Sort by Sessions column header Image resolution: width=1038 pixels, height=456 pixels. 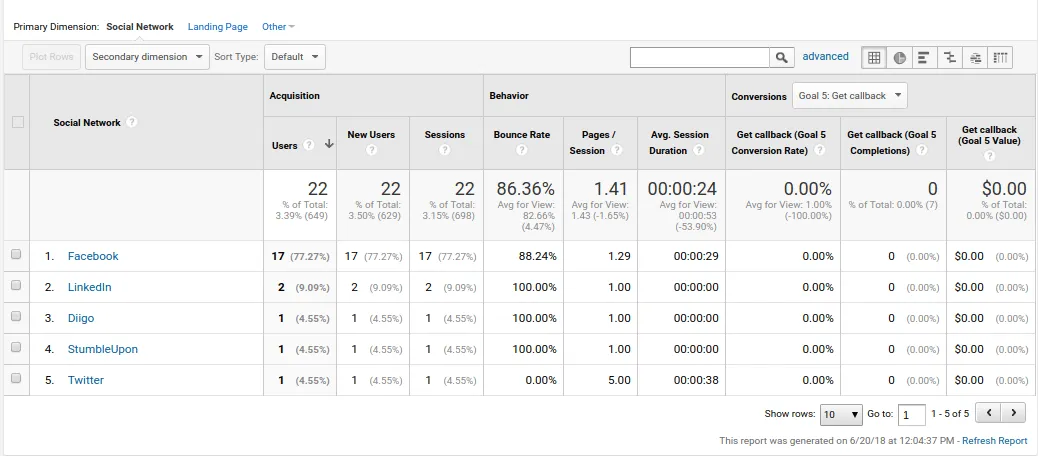(x=444, y=134)
